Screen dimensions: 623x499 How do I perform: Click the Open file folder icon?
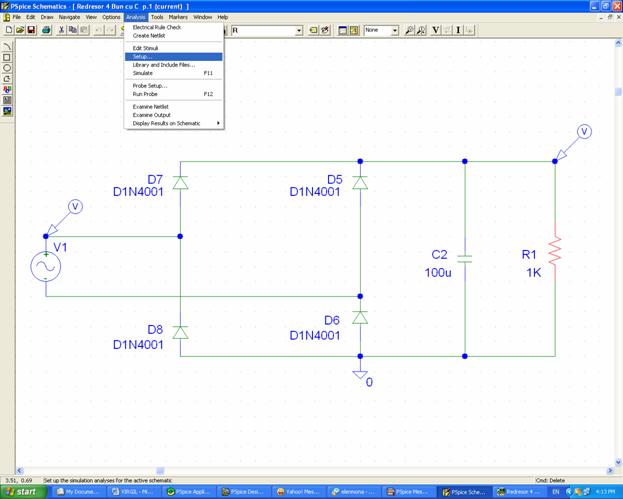click(19, 31)
